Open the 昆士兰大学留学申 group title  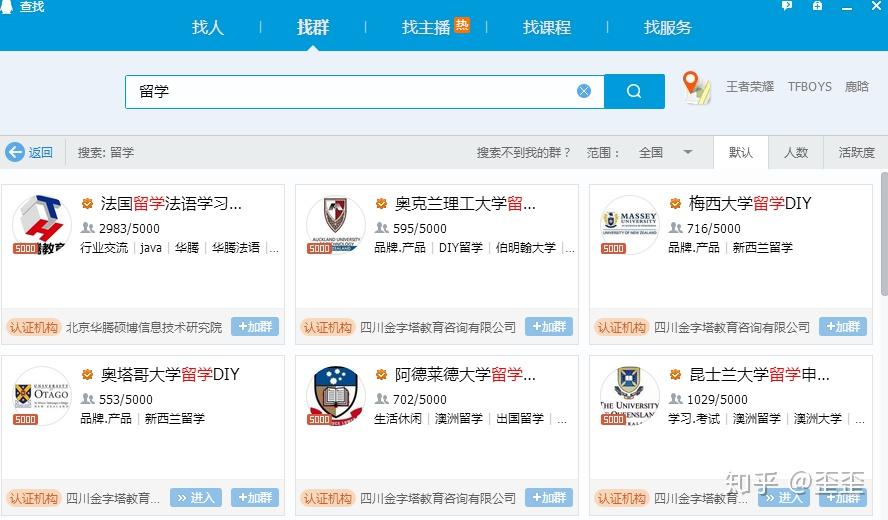pos(759,374)
